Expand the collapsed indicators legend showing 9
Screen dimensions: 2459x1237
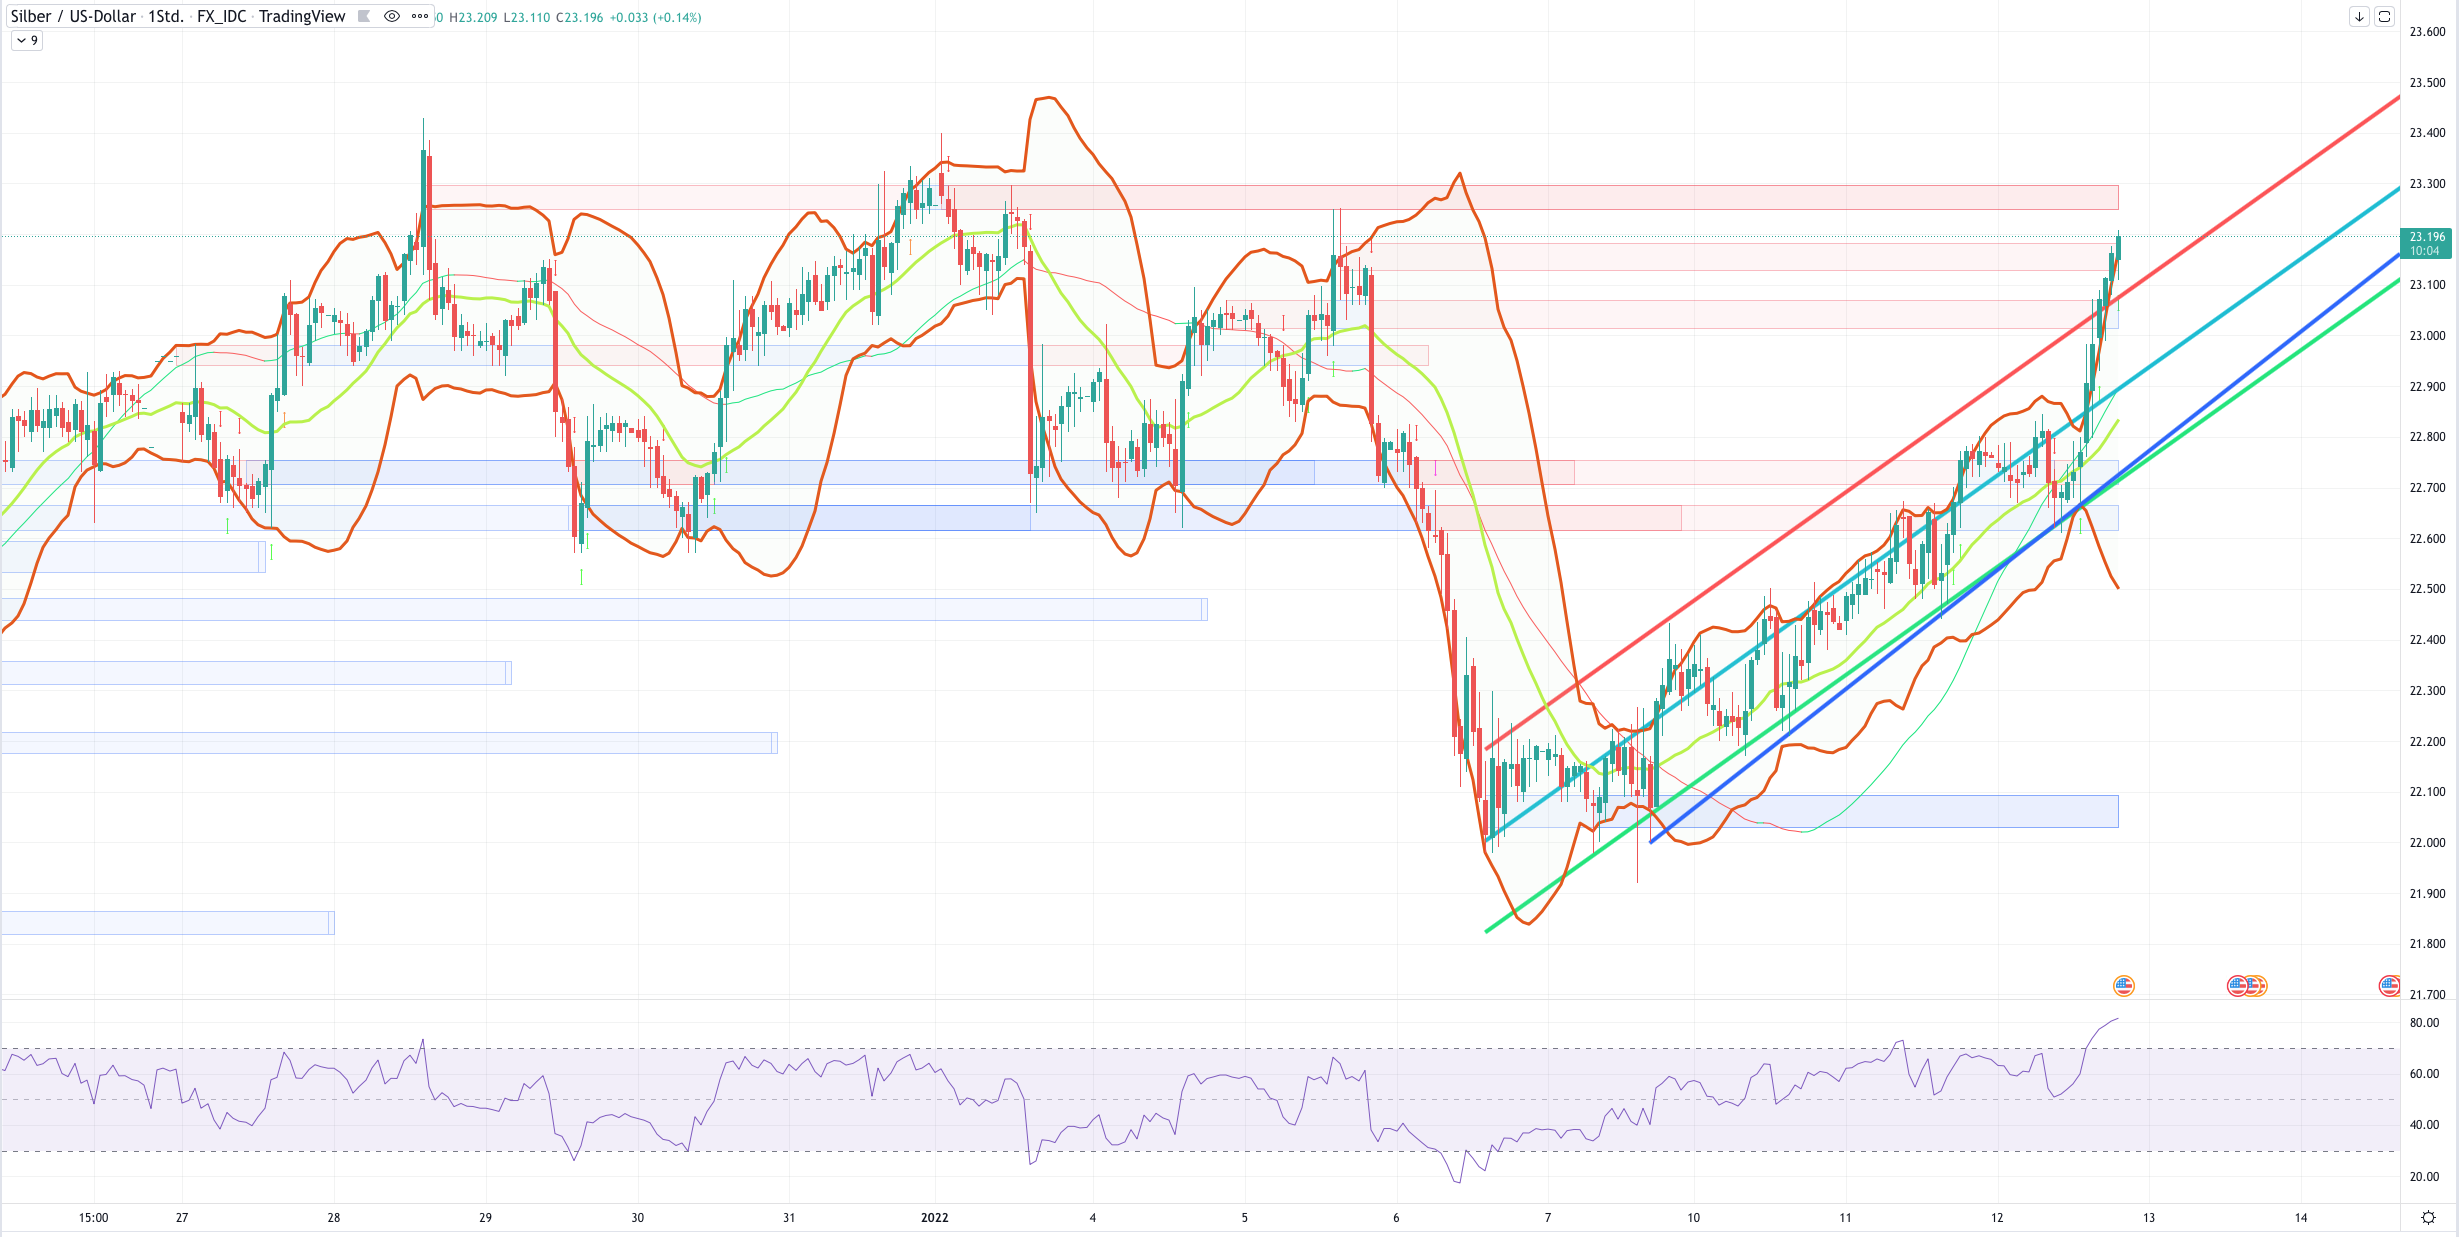(x=27, y=41)
